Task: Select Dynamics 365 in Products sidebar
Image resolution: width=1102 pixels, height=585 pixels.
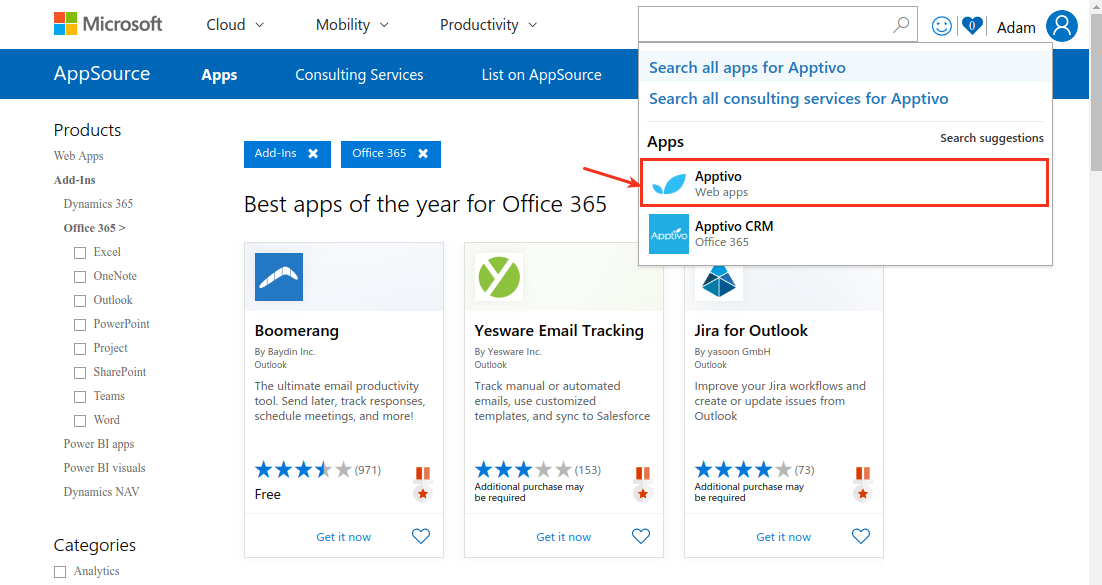Action: [98, 204]
